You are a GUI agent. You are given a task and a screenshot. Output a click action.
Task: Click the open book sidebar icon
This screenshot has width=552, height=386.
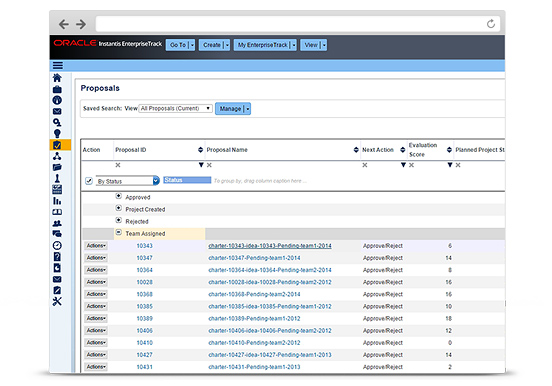[57, 212]
